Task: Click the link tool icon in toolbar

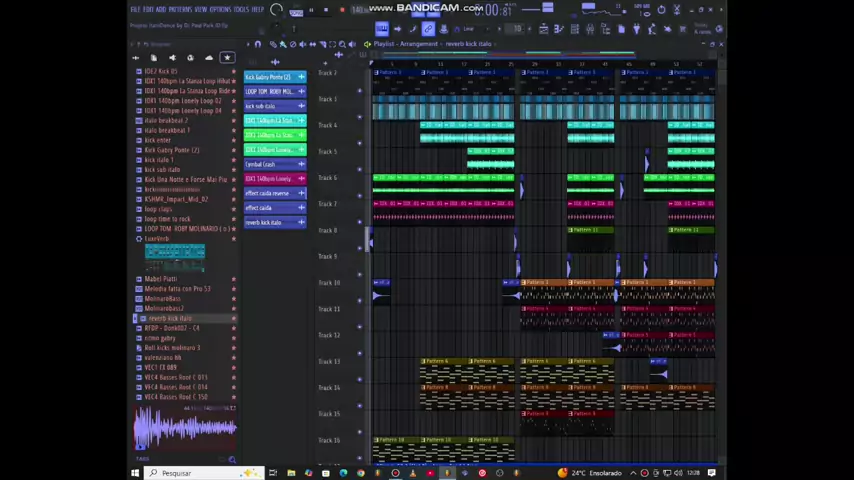Action: (428, 29)
